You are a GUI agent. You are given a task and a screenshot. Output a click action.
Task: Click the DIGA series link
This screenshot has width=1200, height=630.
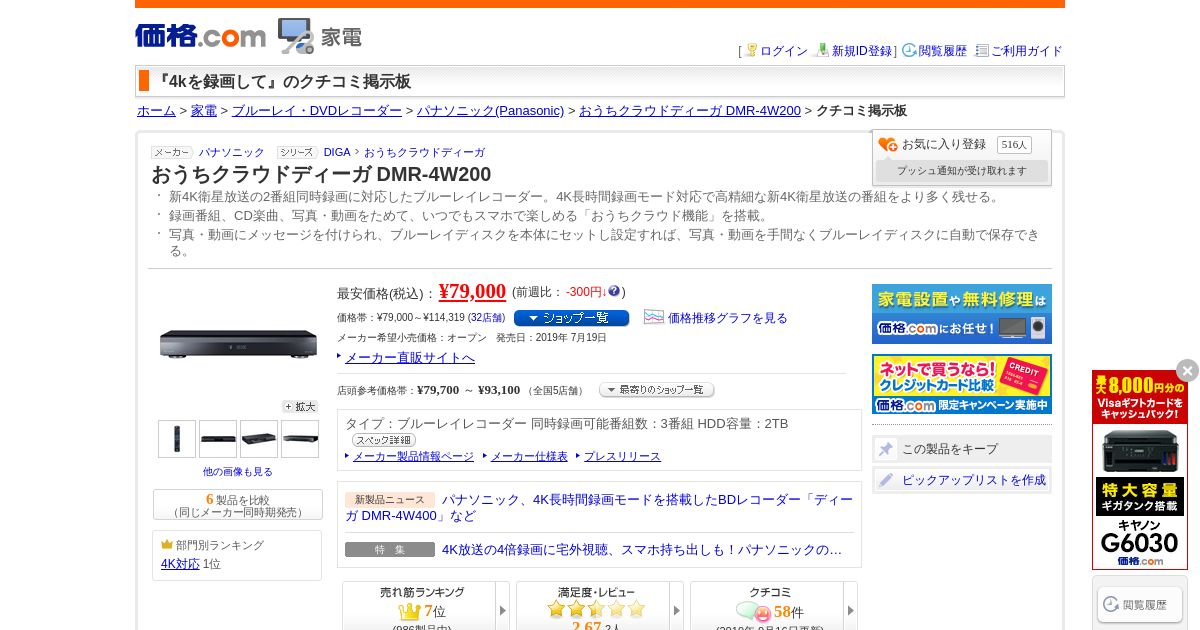click(x=337, y=152)
